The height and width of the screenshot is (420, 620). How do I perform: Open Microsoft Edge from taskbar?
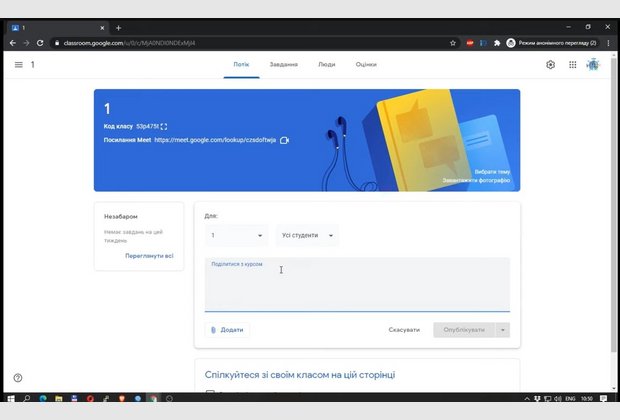[43, 398]
